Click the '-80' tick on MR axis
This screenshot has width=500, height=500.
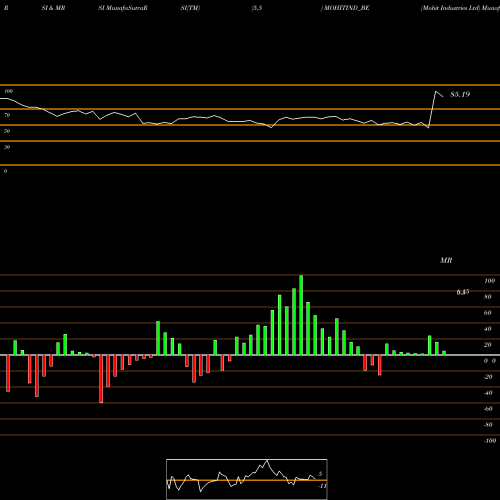point(488,425)
